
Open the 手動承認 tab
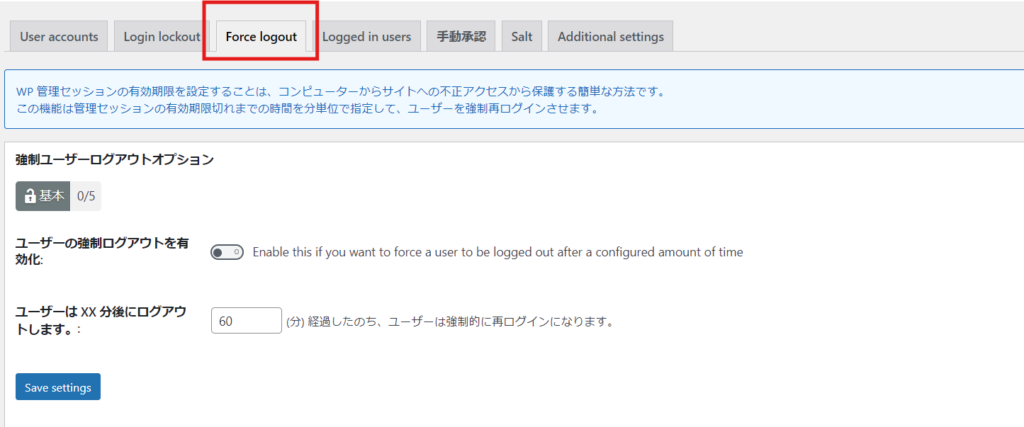tap(461, 37)
